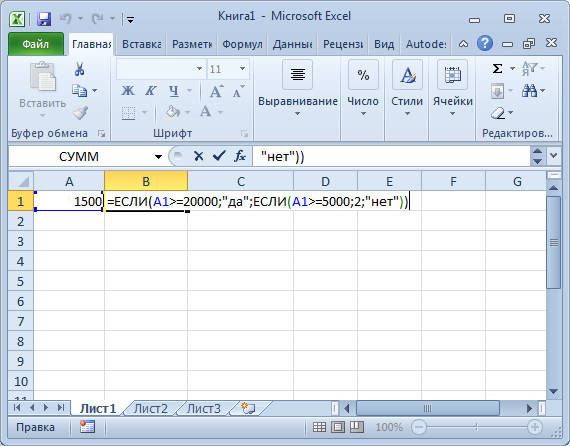
Task: Click the Format Painter brush icon
Action: pos(80,113)
